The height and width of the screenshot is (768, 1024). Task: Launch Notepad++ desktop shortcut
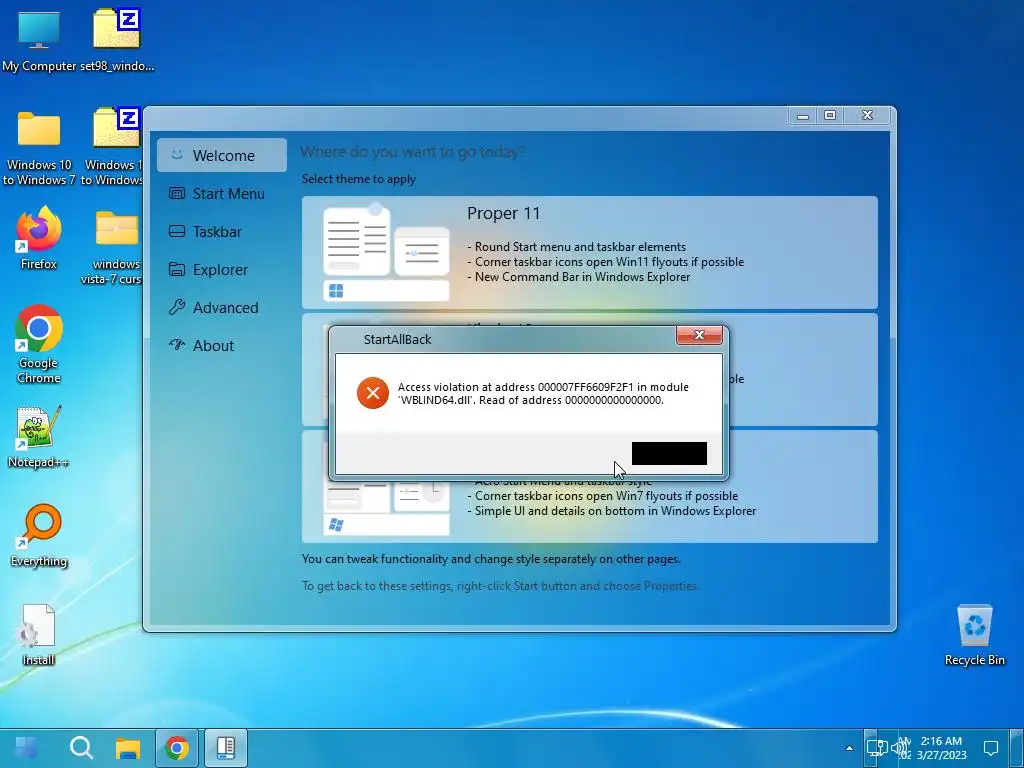coord(39,437)
